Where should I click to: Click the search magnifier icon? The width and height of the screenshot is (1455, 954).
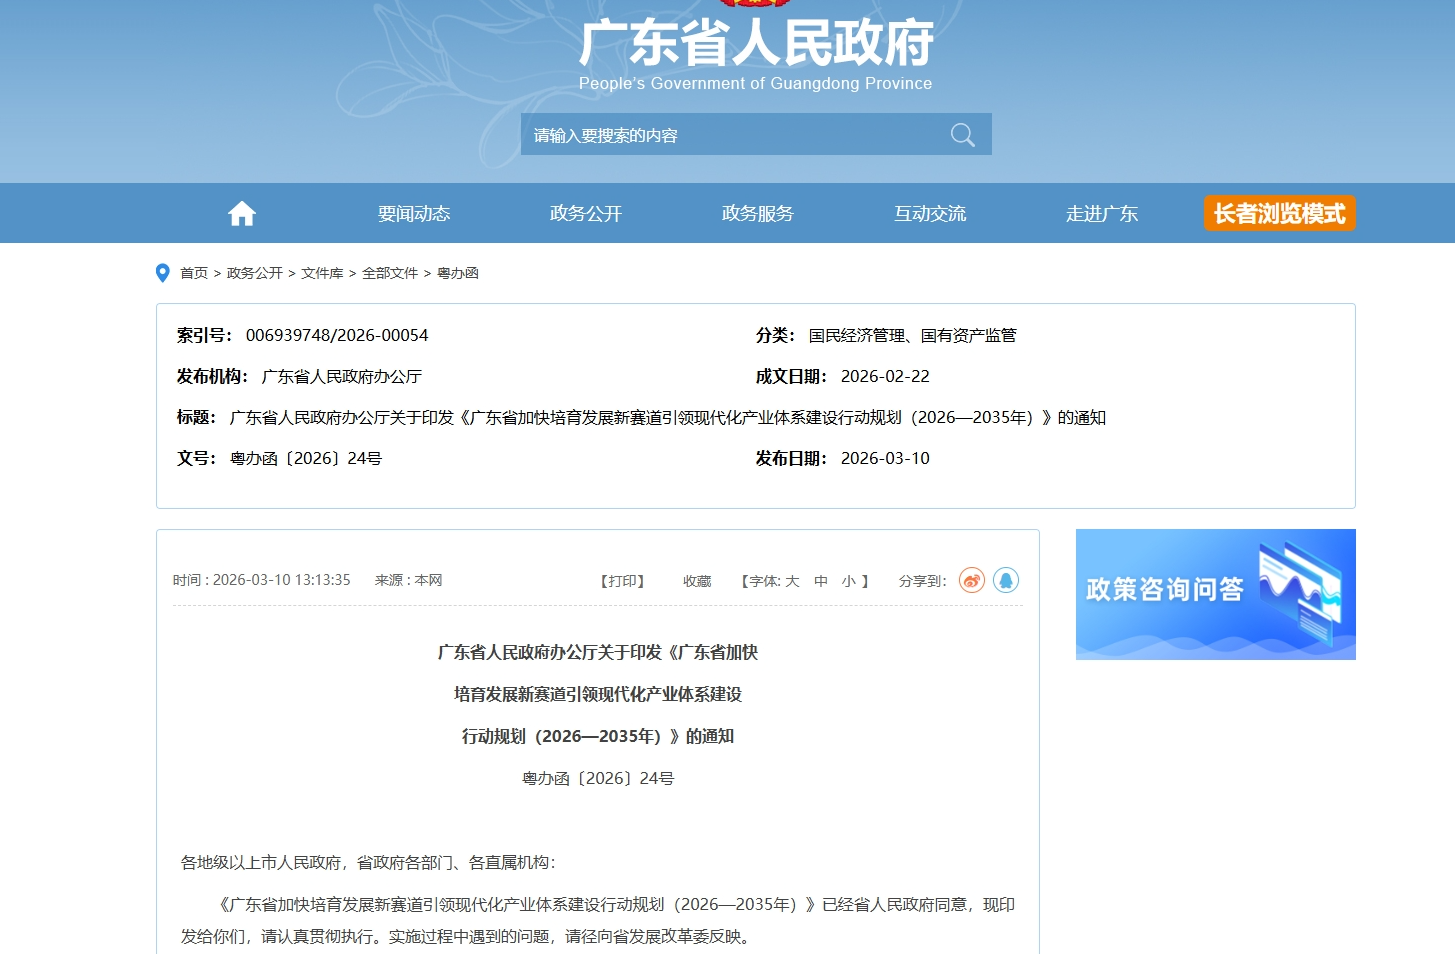click(x=961, y=133)
